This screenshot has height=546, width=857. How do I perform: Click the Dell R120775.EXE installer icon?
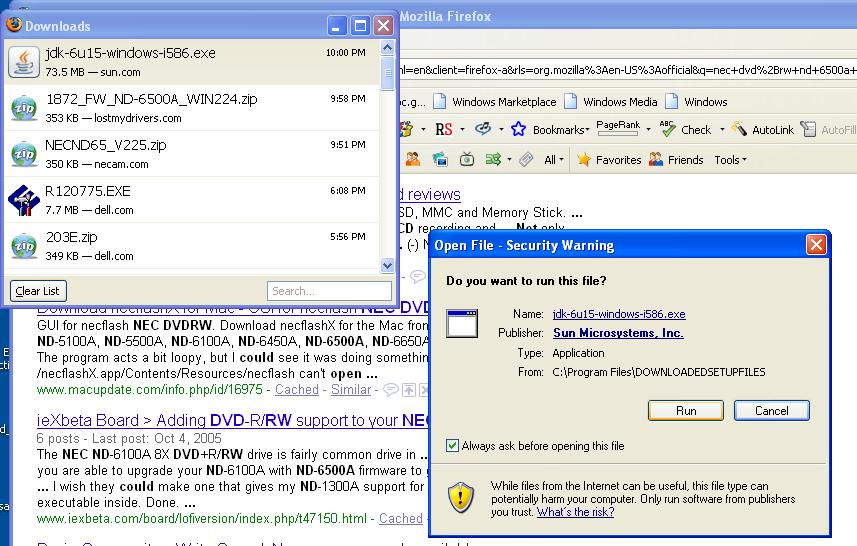(x=24, y=200)
